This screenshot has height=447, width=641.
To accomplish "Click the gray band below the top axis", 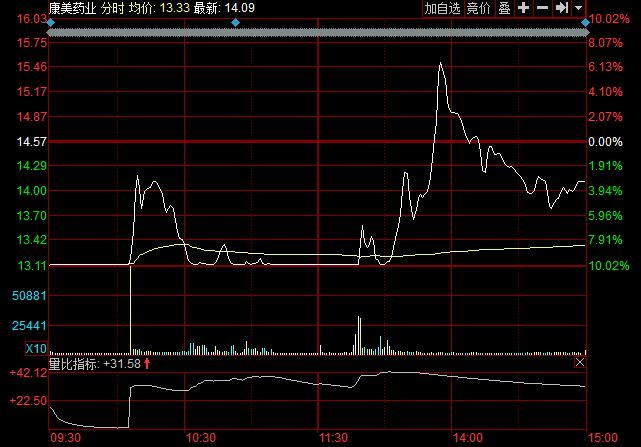I will 318,33.
